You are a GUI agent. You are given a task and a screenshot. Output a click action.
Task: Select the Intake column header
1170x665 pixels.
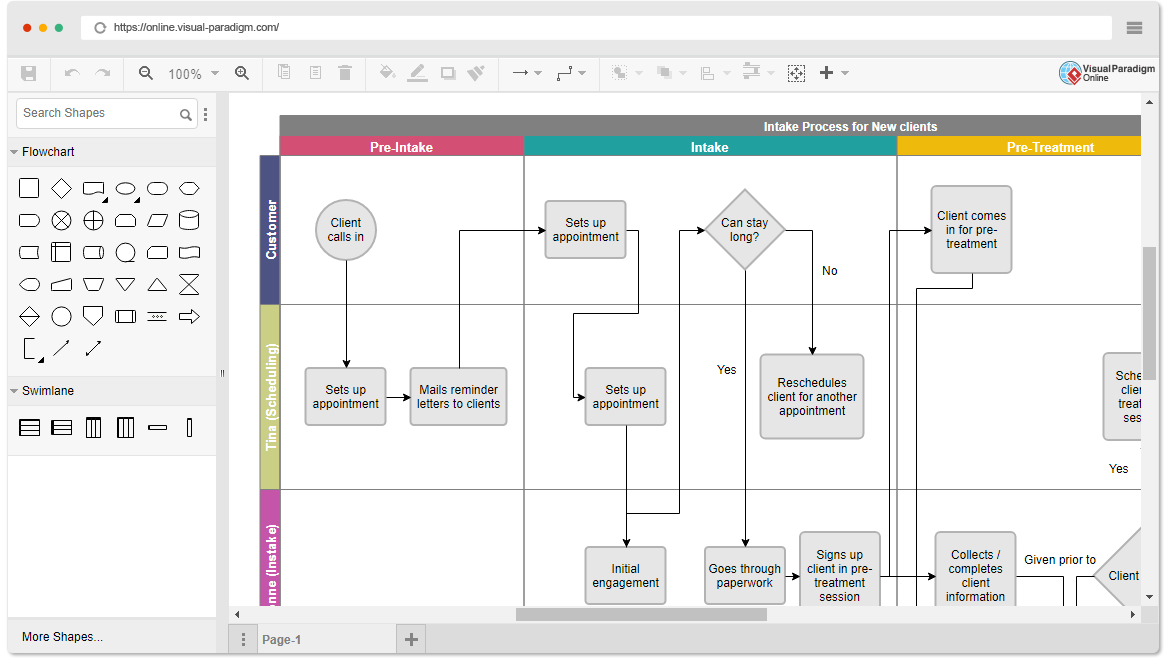tap(710, 147)
